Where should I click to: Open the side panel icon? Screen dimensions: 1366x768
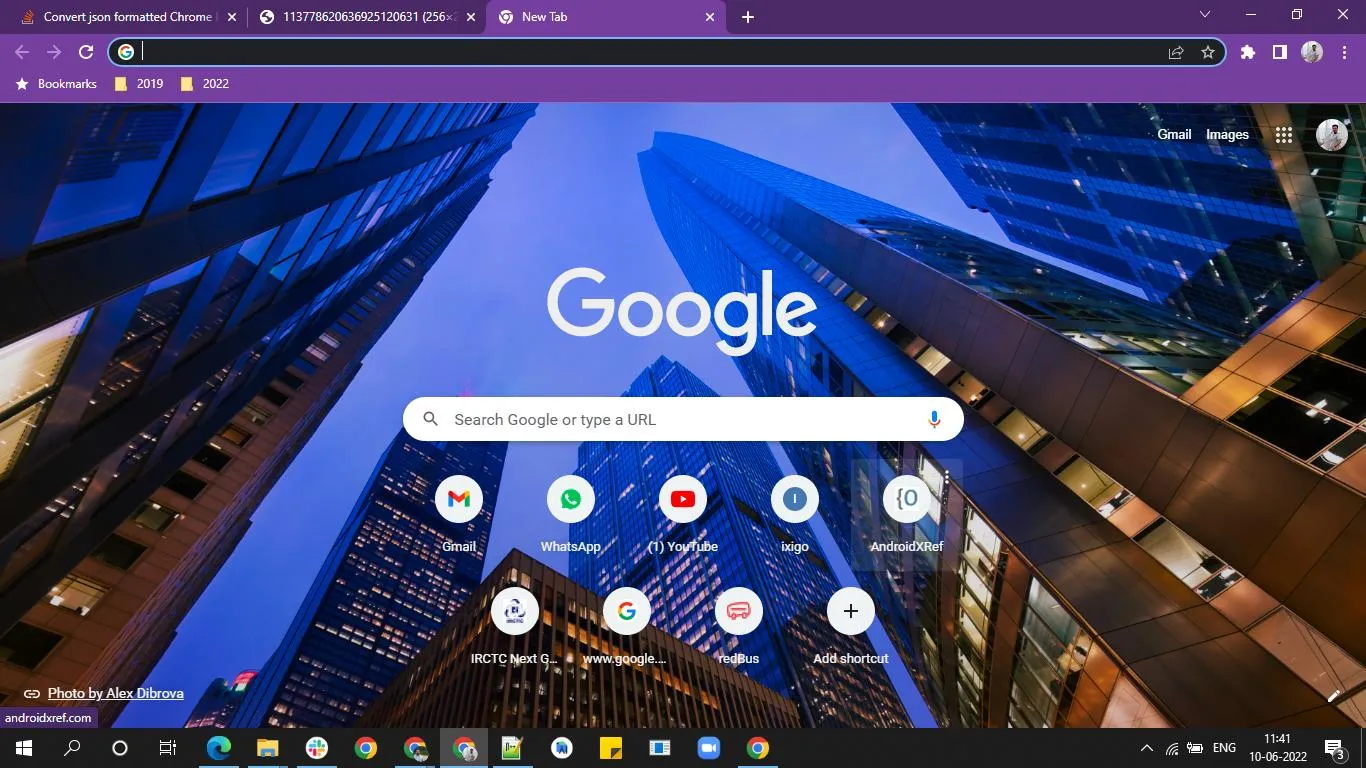pyautogui.click(x=1279, y=52)
